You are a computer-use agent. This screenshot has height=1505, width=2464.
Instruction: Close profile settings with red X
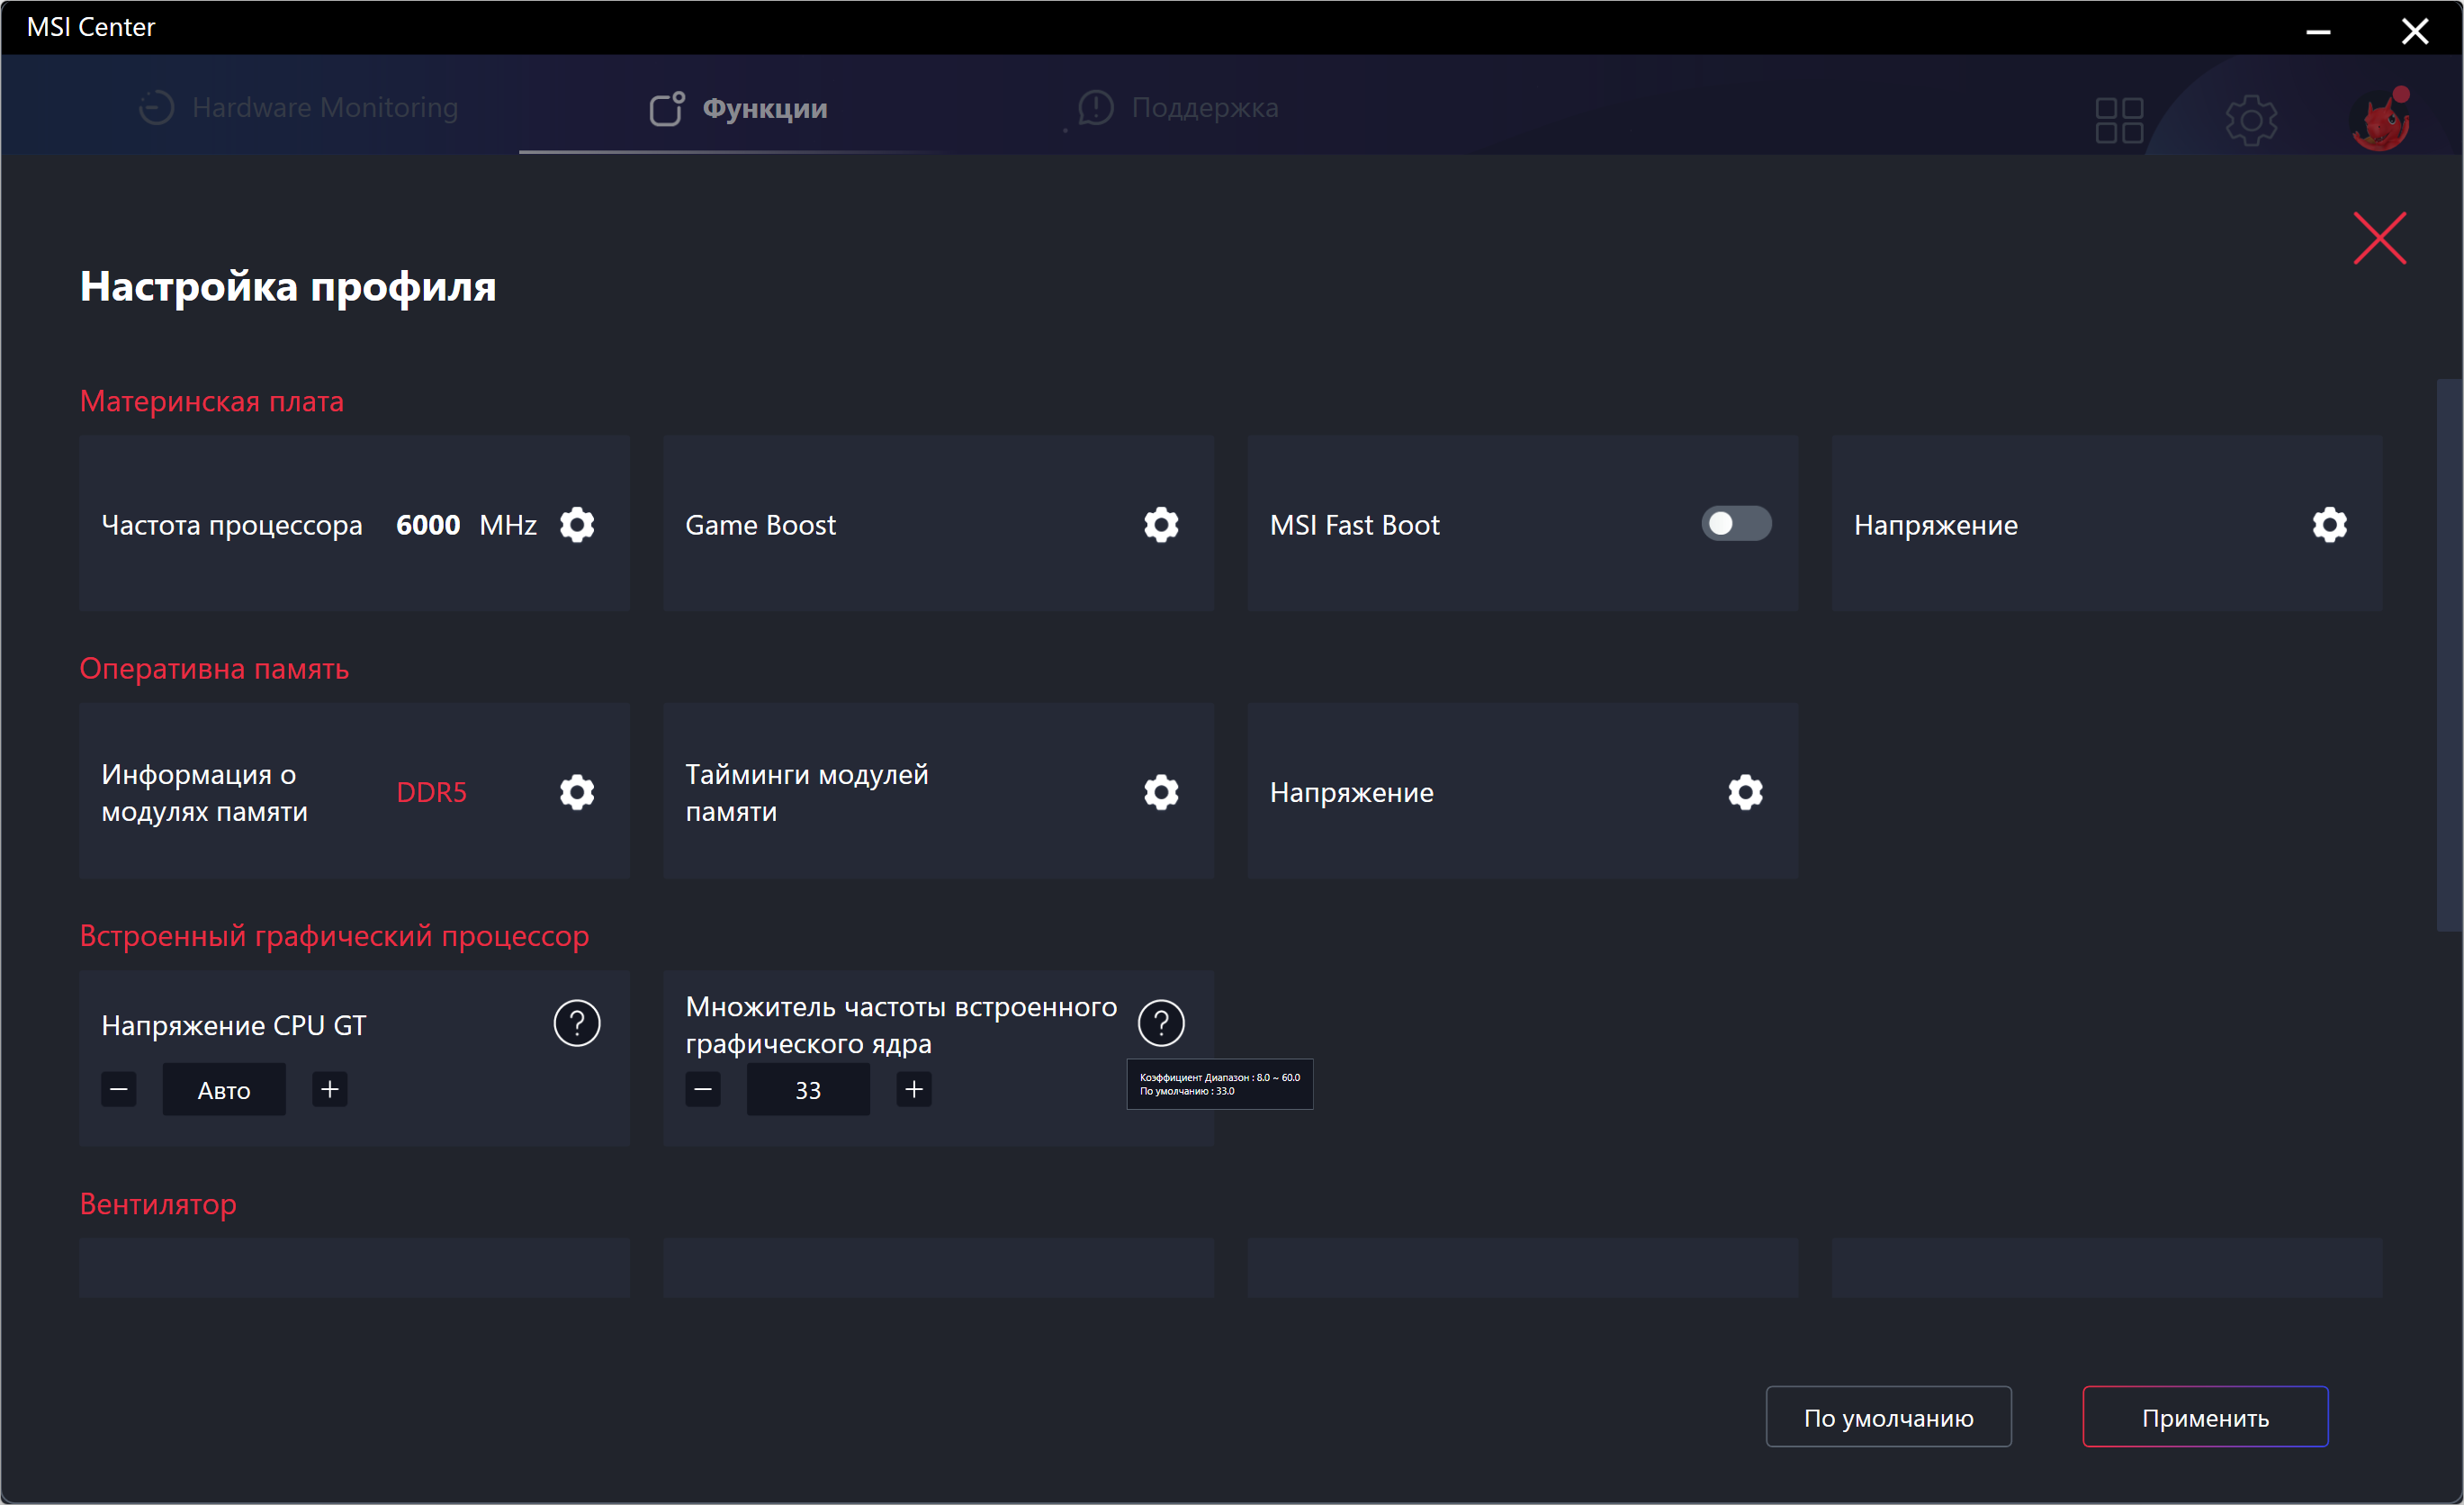coord(2379,238)
